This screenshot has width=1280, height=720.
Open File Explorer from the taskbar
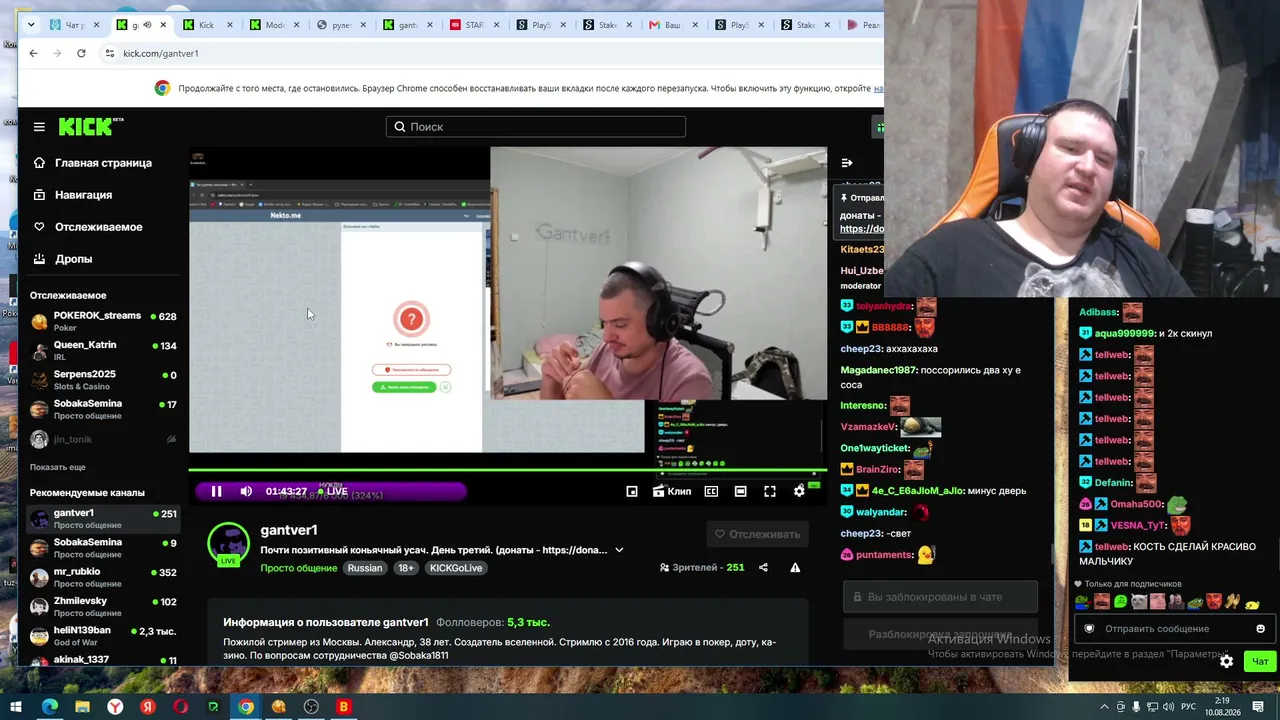(x=82, y=707)
